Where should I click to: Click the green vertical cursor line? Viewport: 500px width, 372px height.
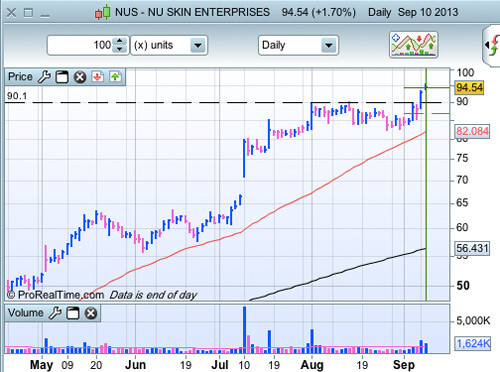pos(426,200)
